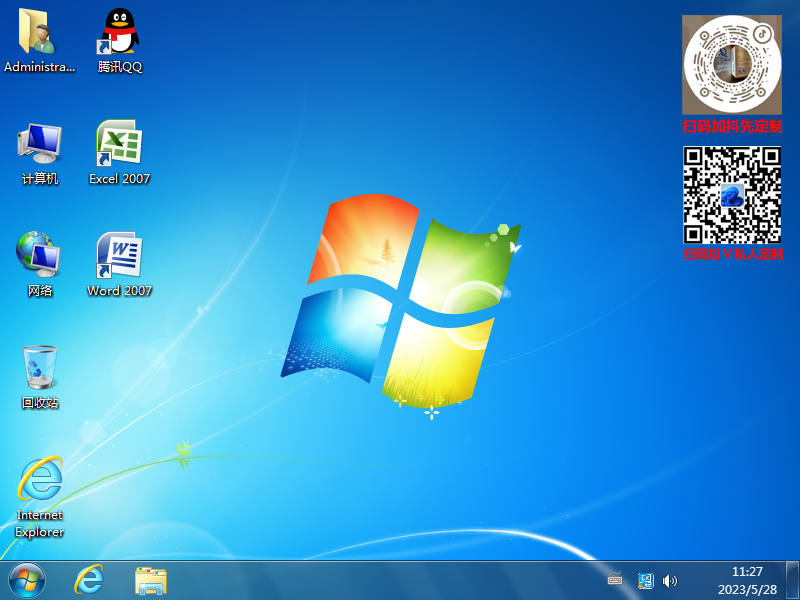Launch Internet Explorer from the taskbar
Image resolution: width=800 pixels, height=600 pixels.
89,580
